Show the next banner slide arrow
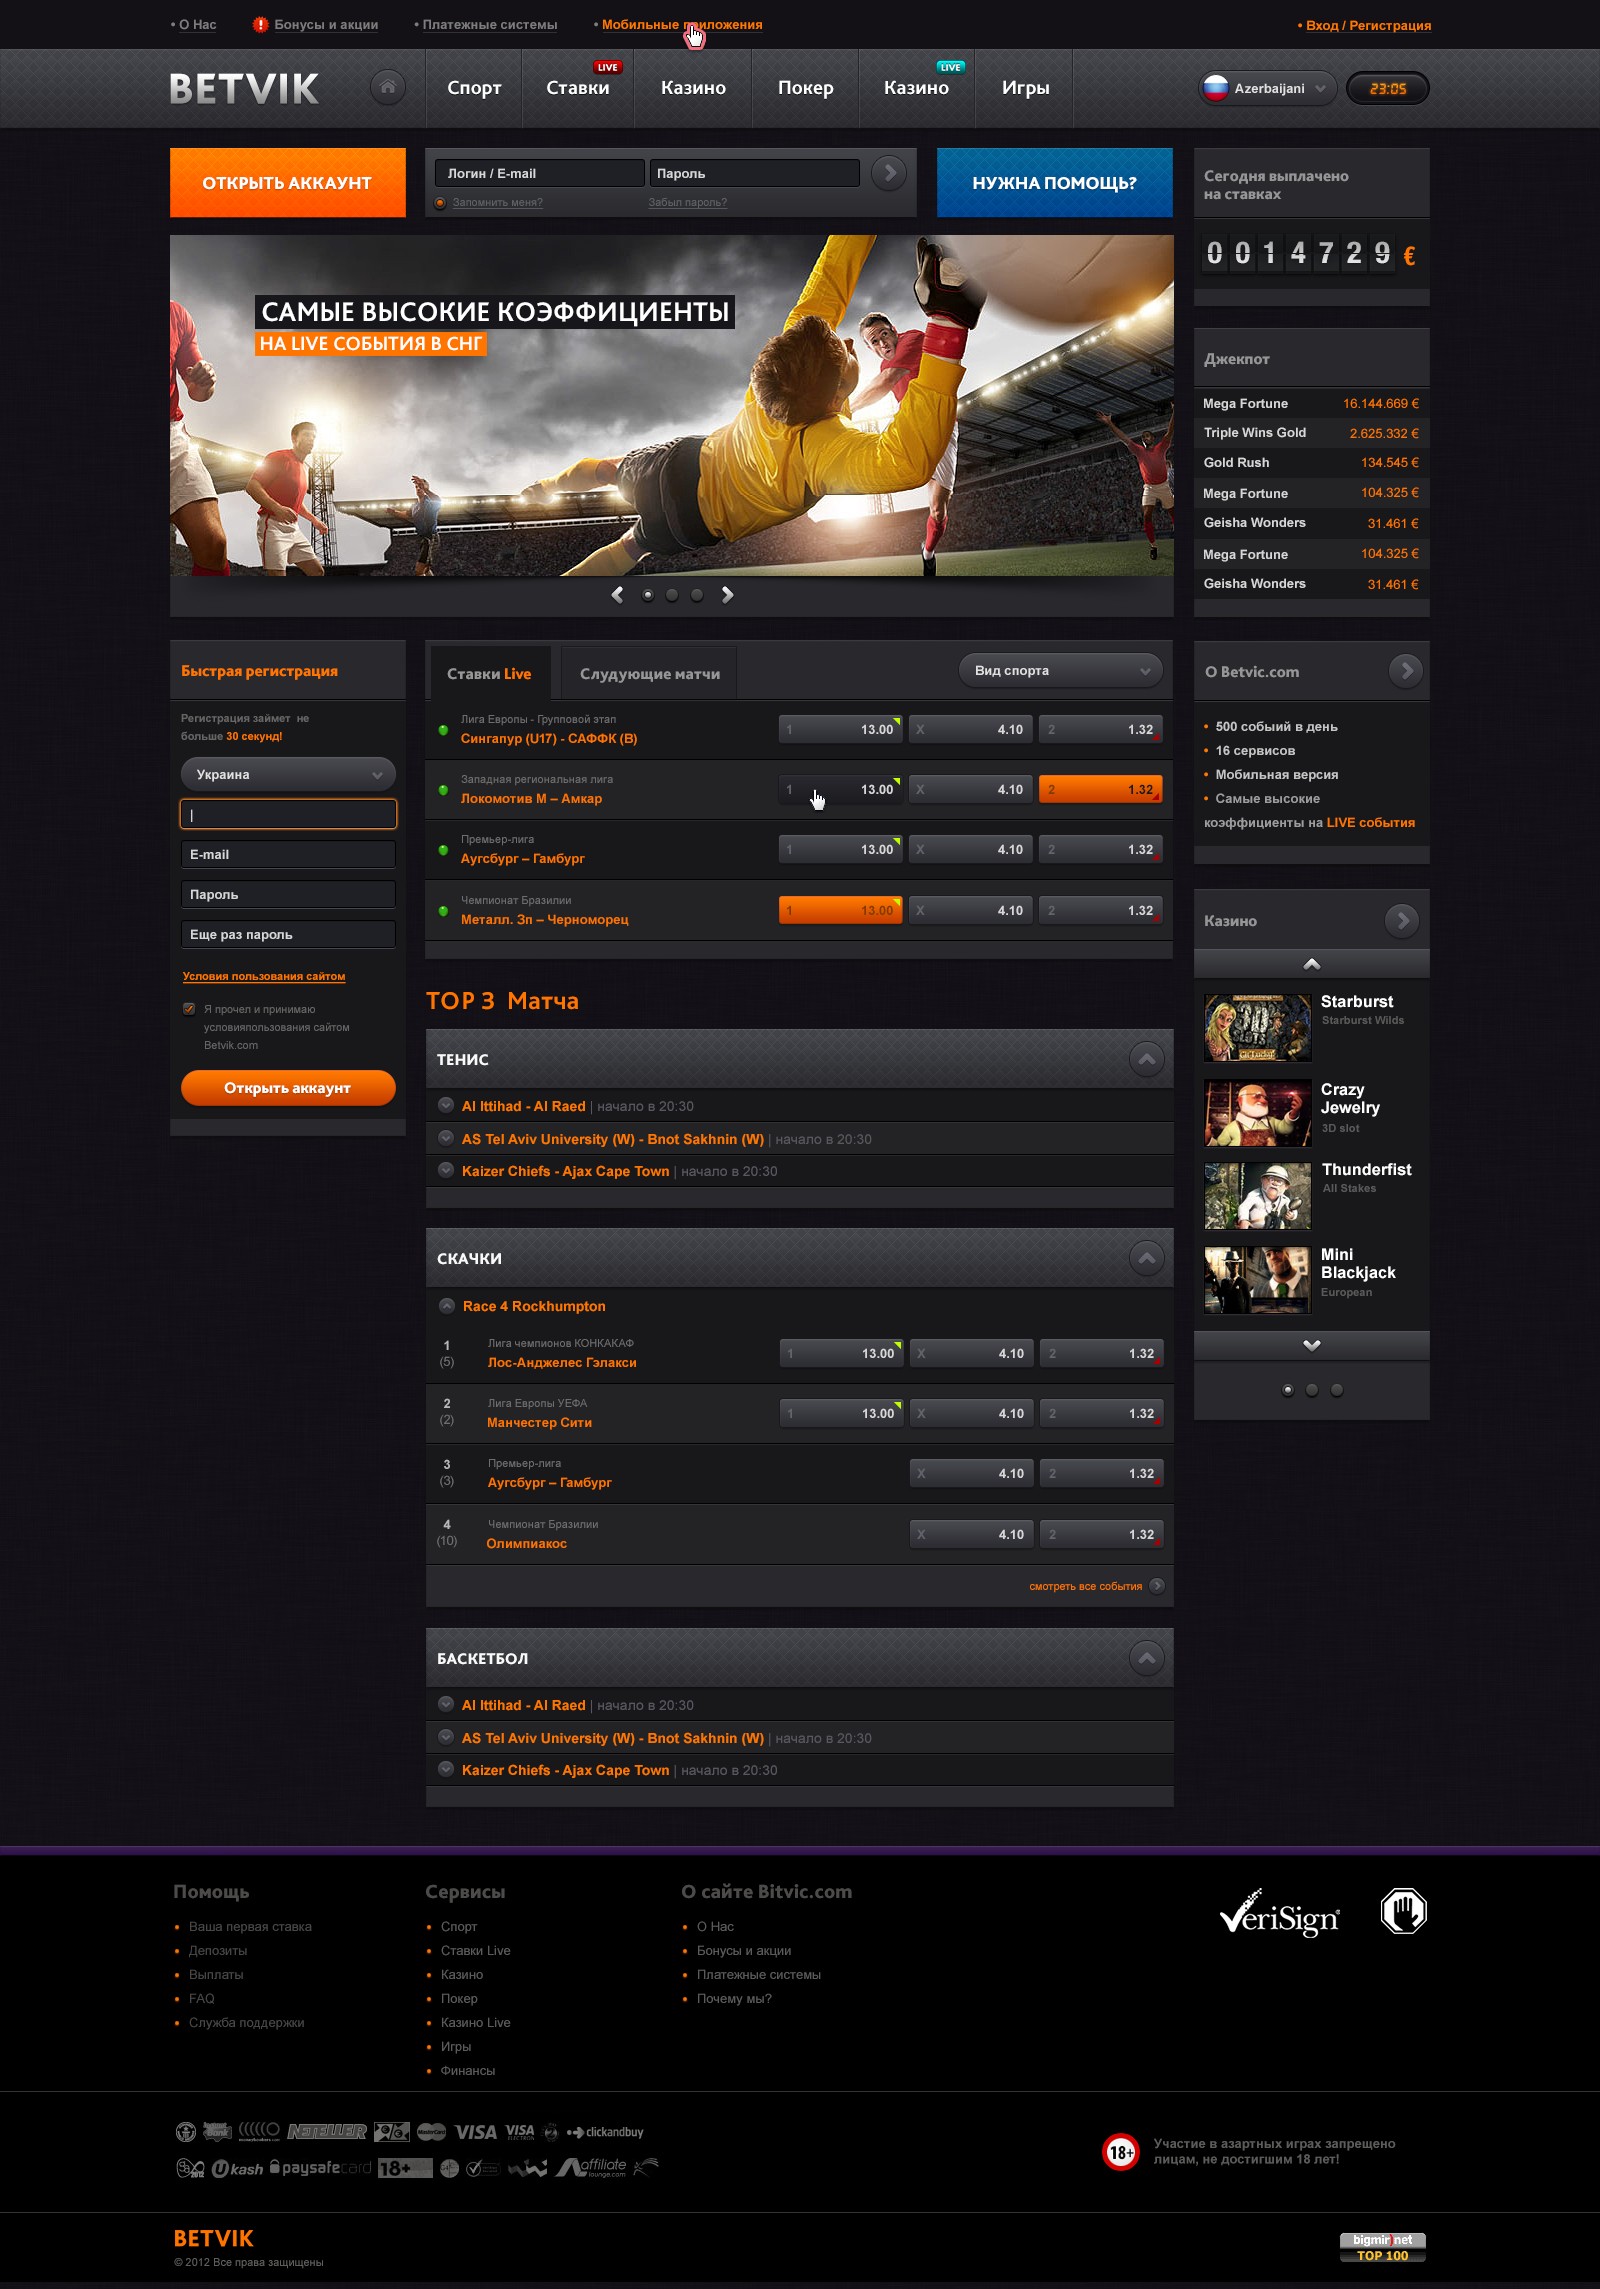Screen dimensions: 1600x2289 point(727,595)
